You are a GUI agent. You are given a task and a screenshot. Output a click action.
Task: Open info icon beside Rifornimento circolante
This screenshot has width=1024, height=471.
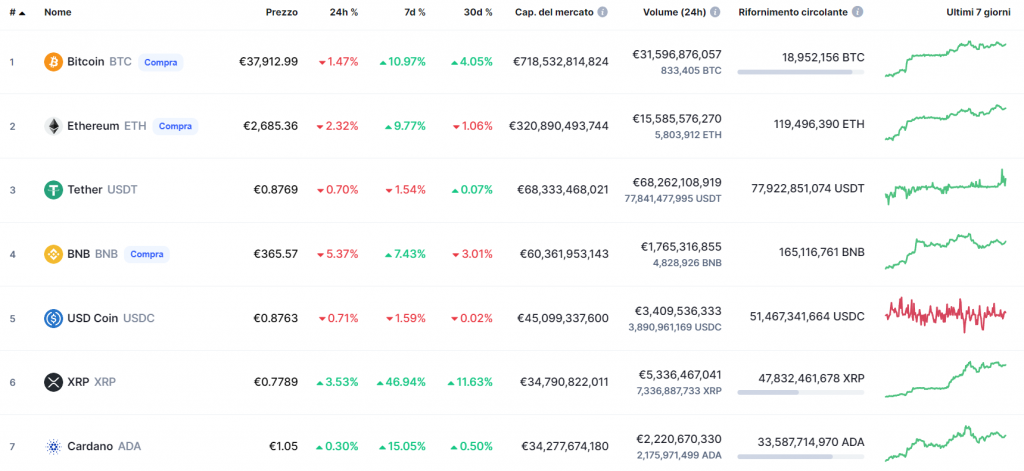click(x=857, y=12)
